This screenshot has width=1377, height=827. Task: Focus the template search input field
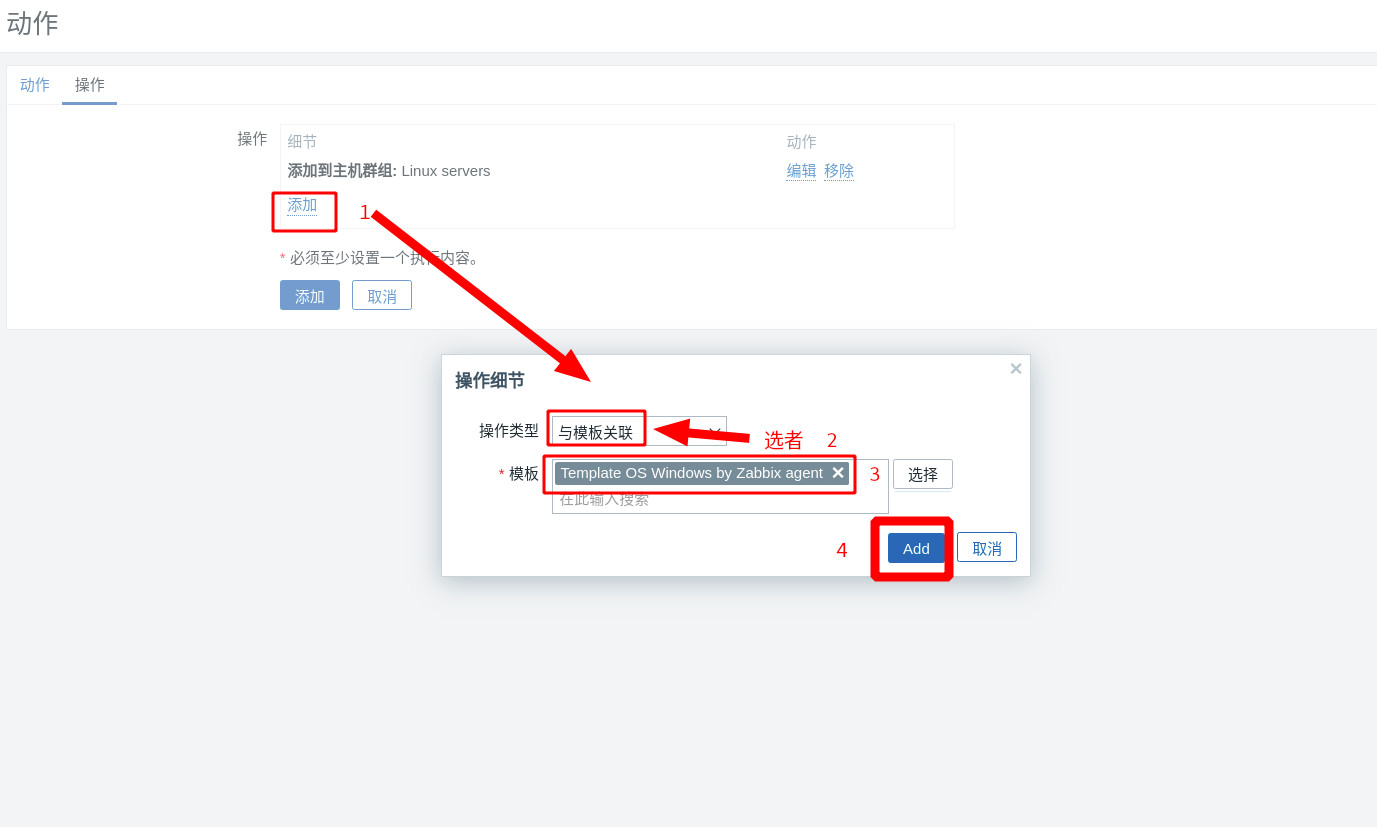(720, 499)
